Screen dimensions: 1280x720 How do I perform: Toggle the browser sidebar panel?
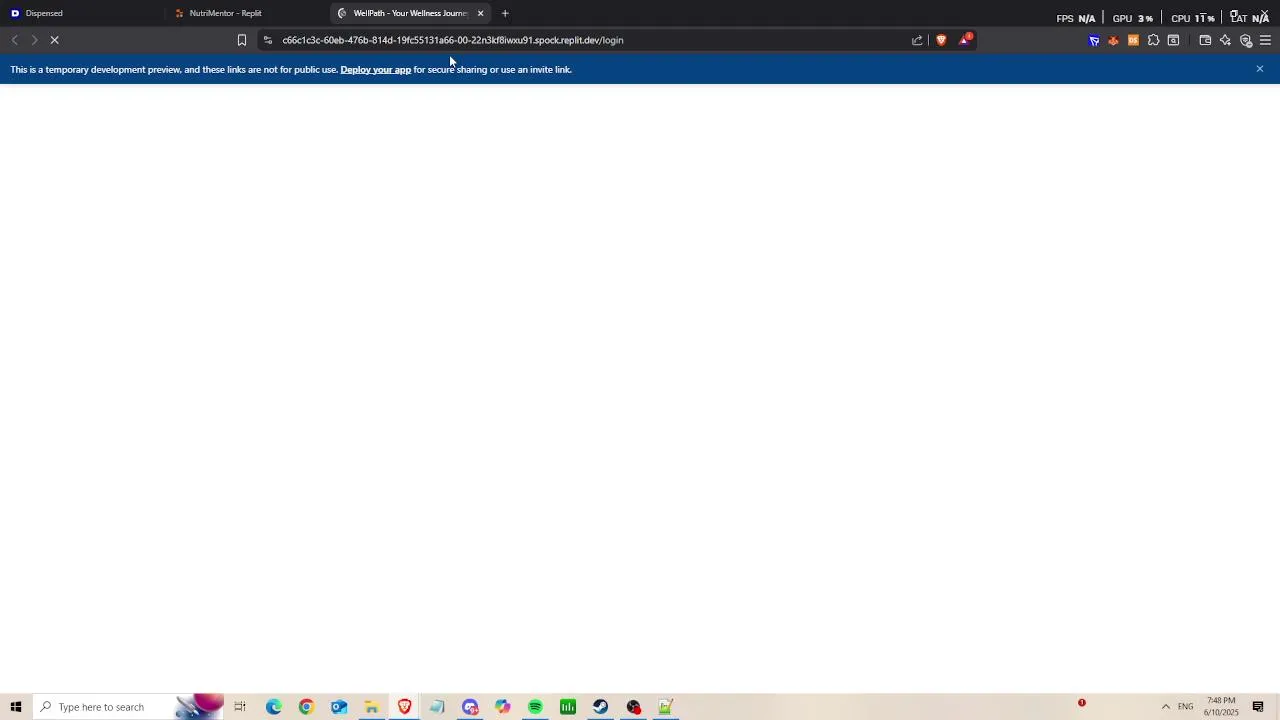click(1173, 41)
